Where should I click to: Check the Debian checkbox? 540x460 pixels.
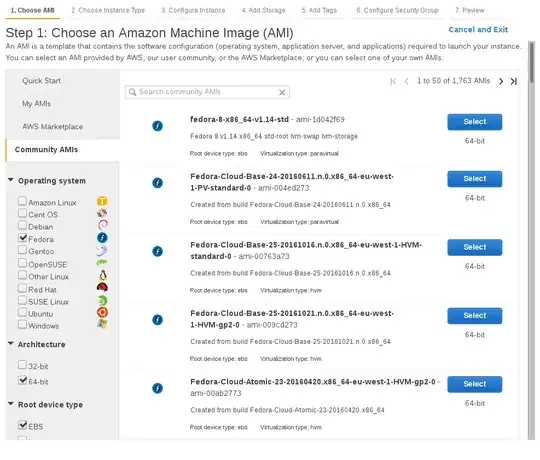click(22, 226)
